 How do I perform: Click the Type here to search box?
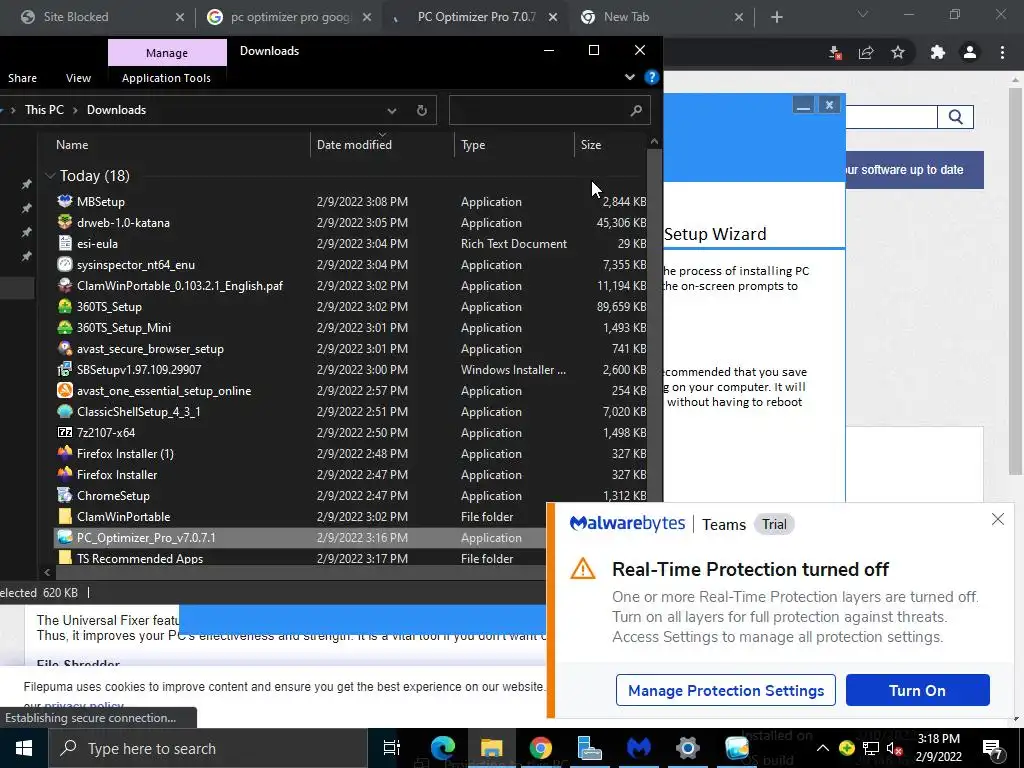[x=209, y=748]
